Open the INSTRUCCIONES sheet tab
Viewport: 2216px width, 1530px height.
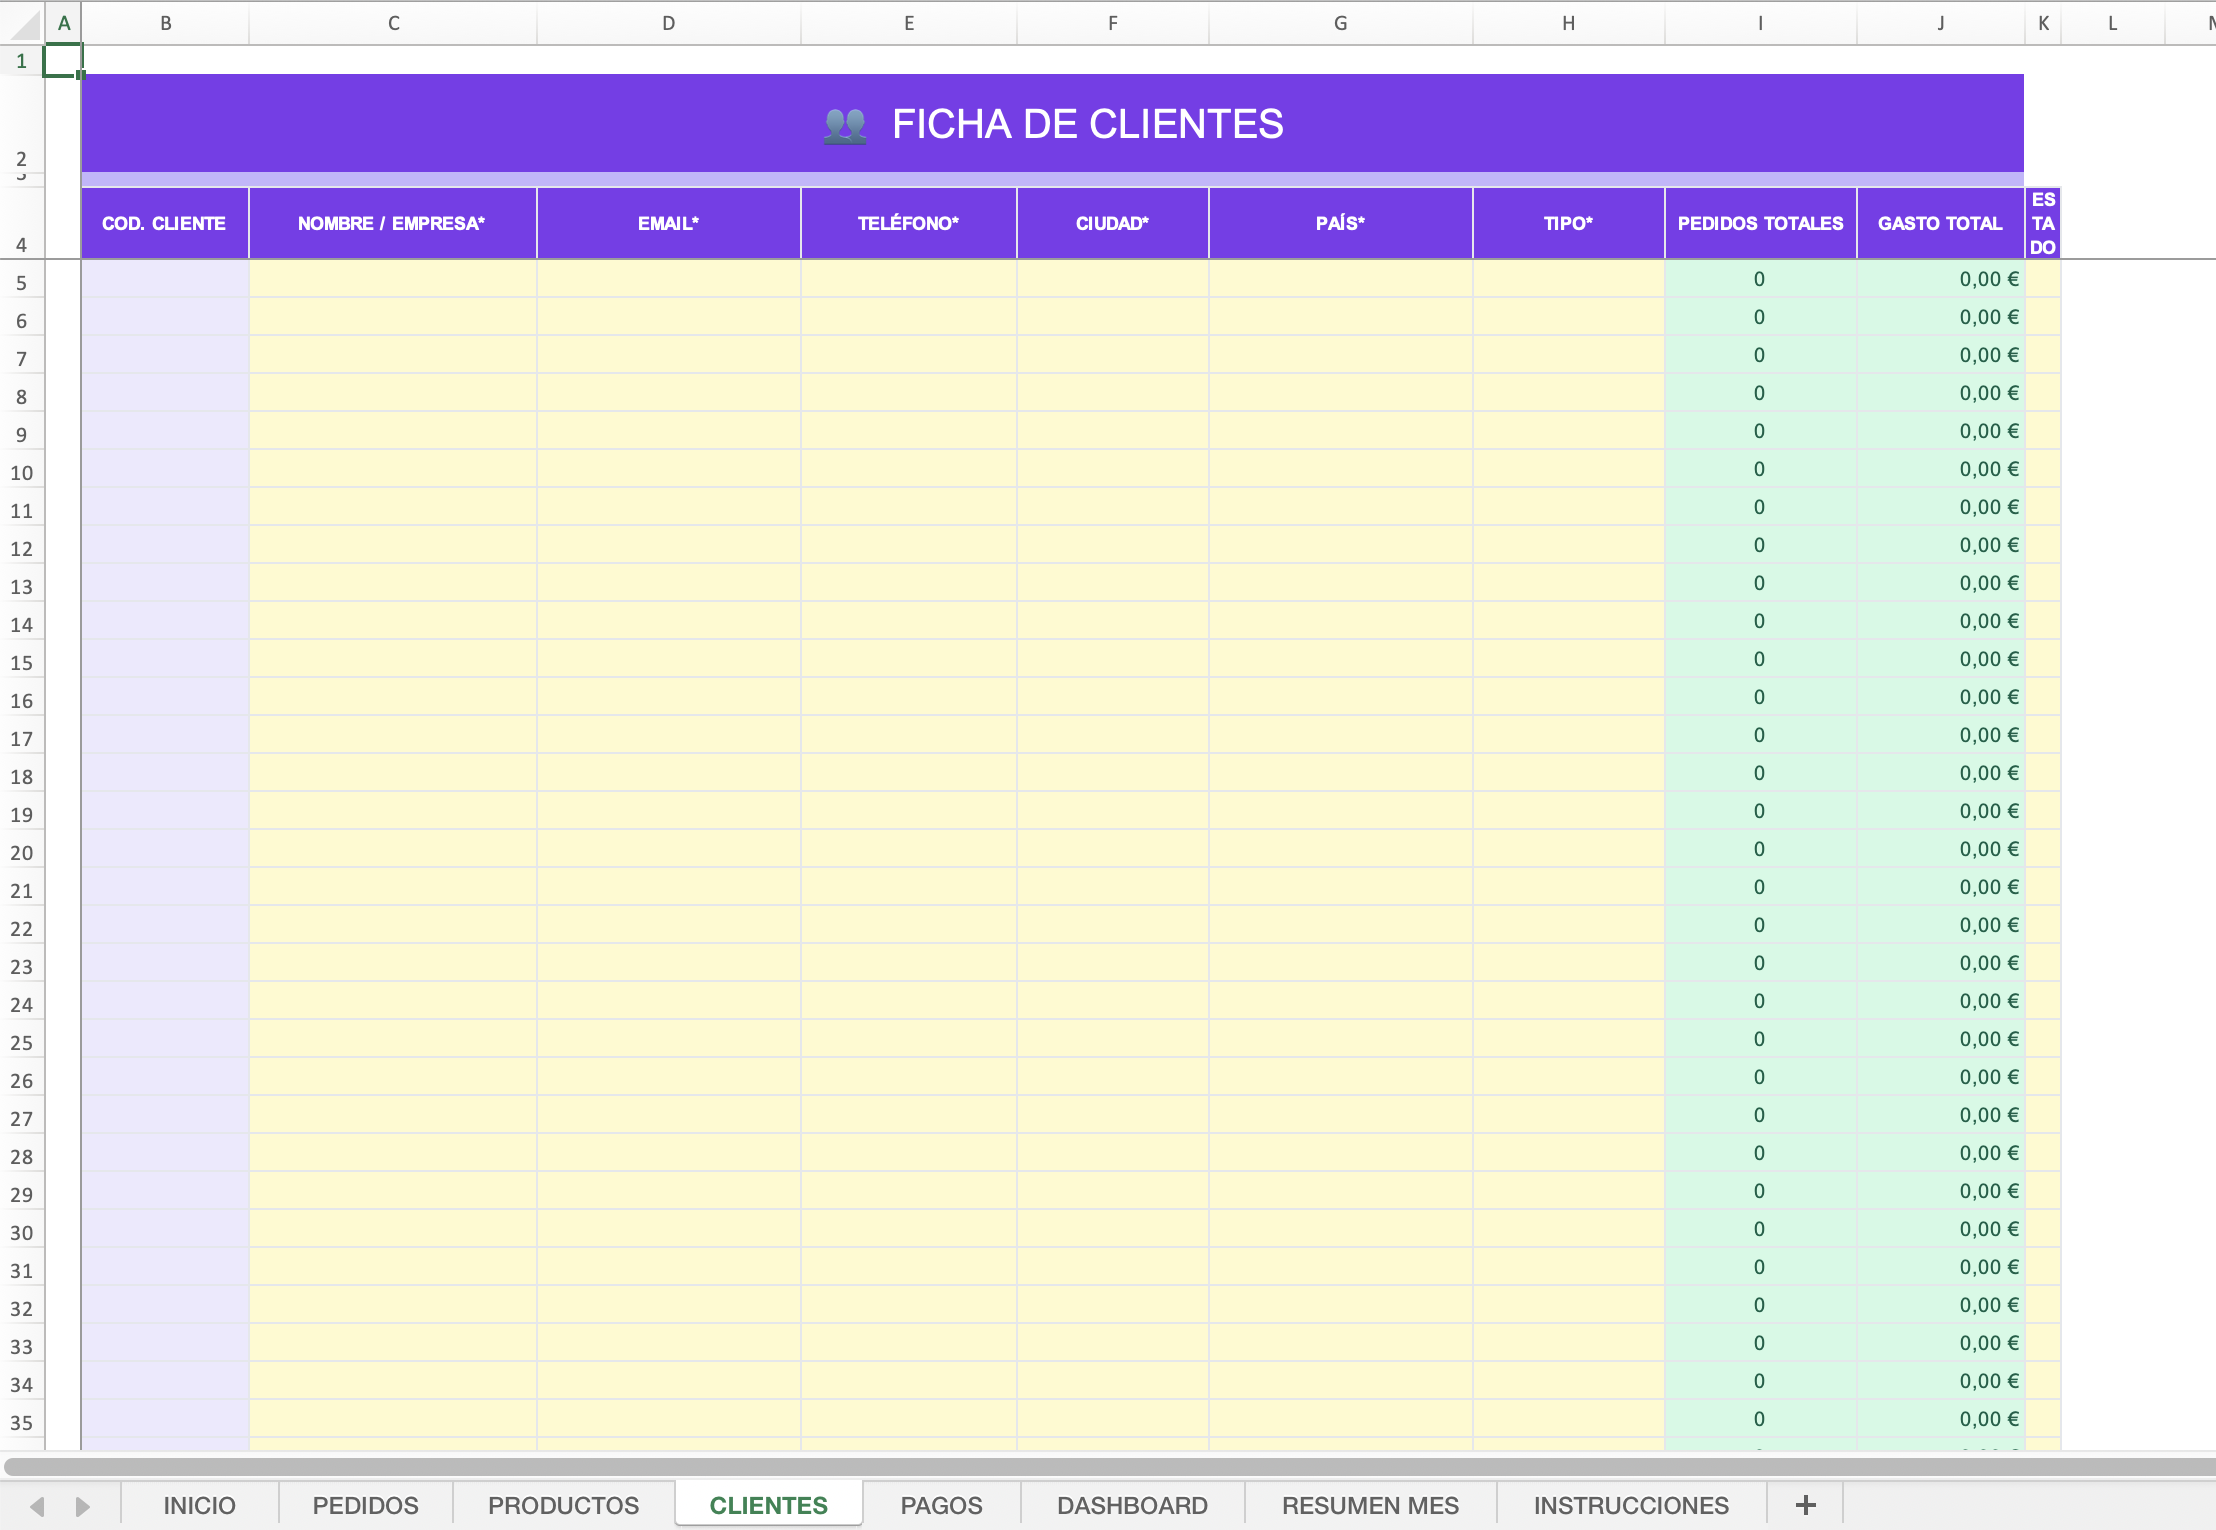click(1631, 1505)
